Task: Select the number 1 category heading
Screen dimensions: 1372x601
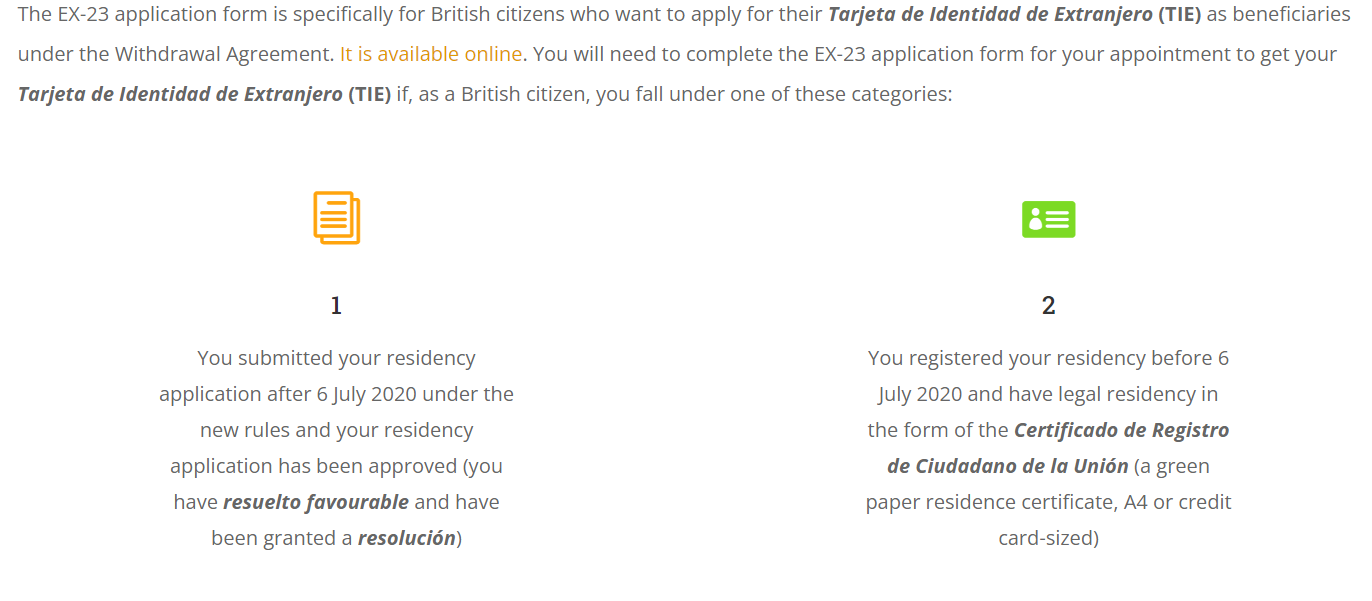Action: [x=336, y=305]
